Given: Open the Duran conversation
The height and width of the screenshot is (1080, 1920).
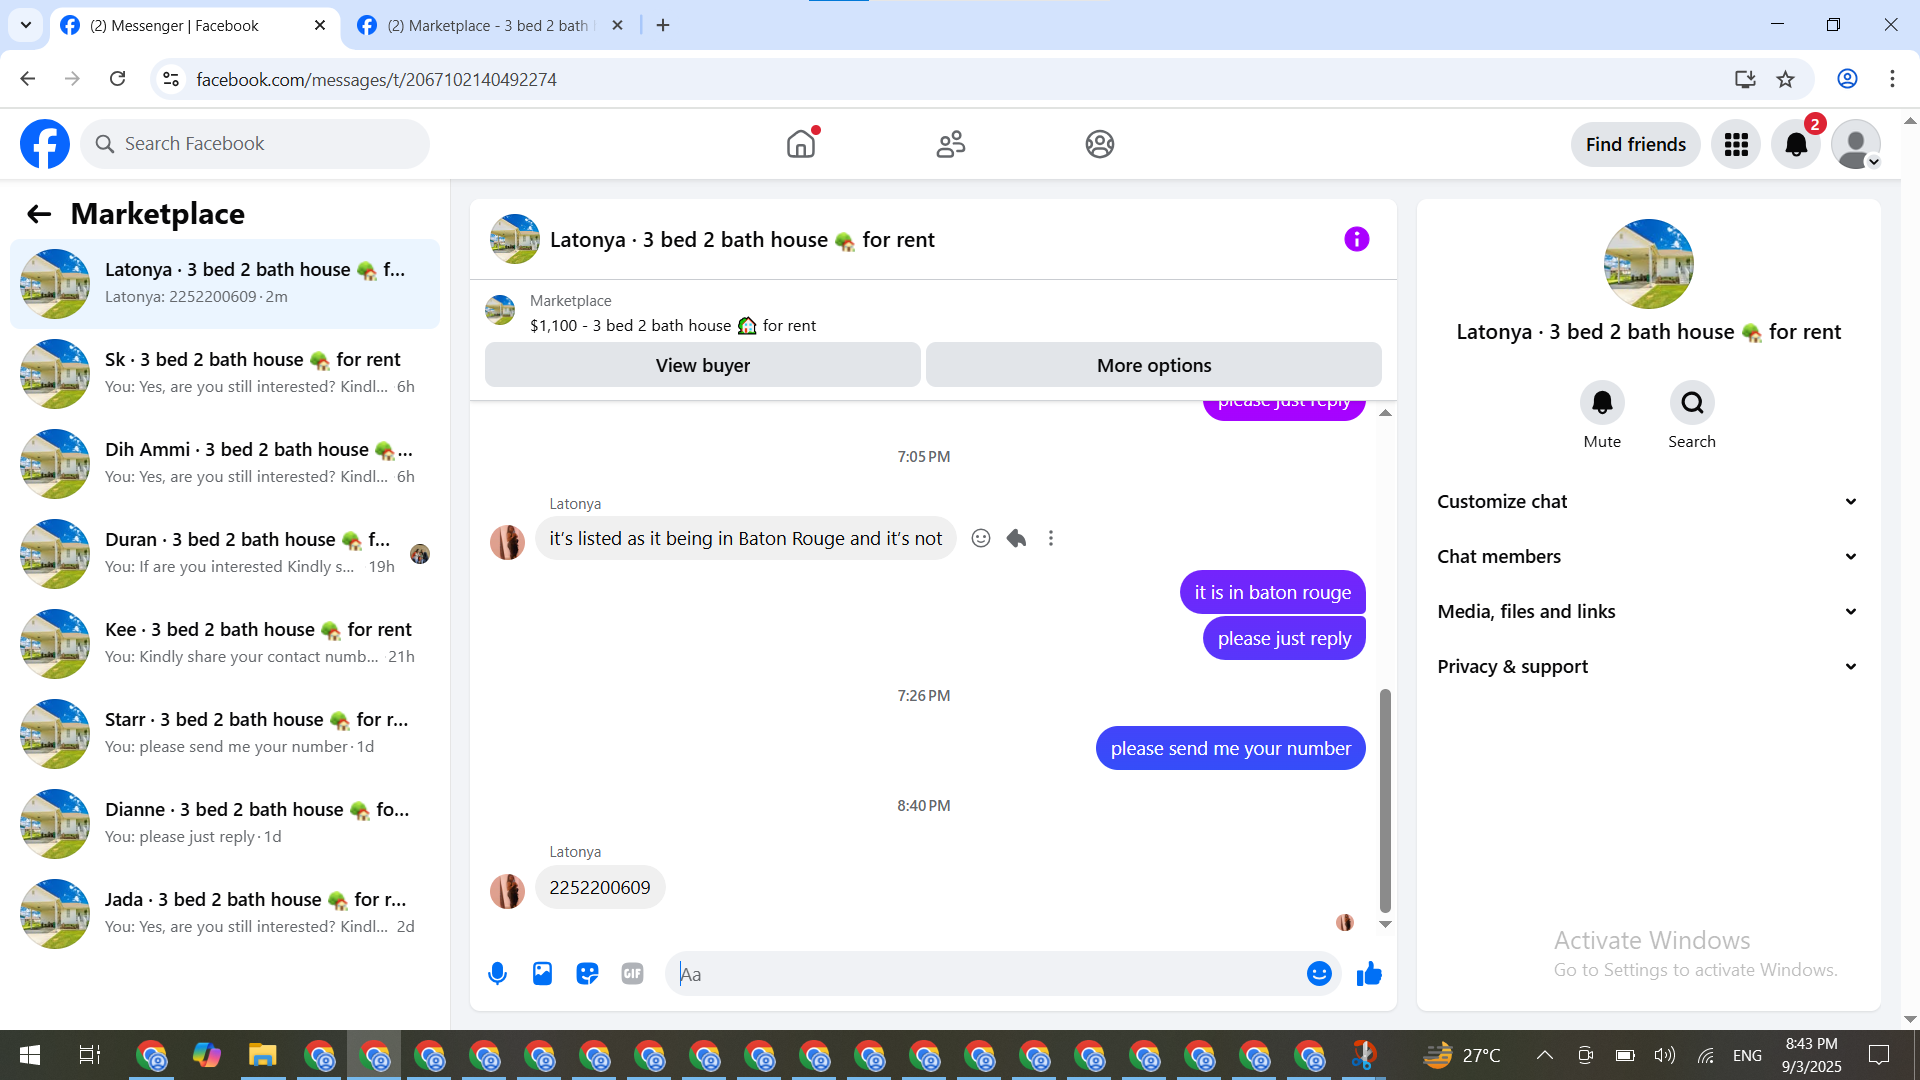Looking at the screenshot, I should 225,554.
